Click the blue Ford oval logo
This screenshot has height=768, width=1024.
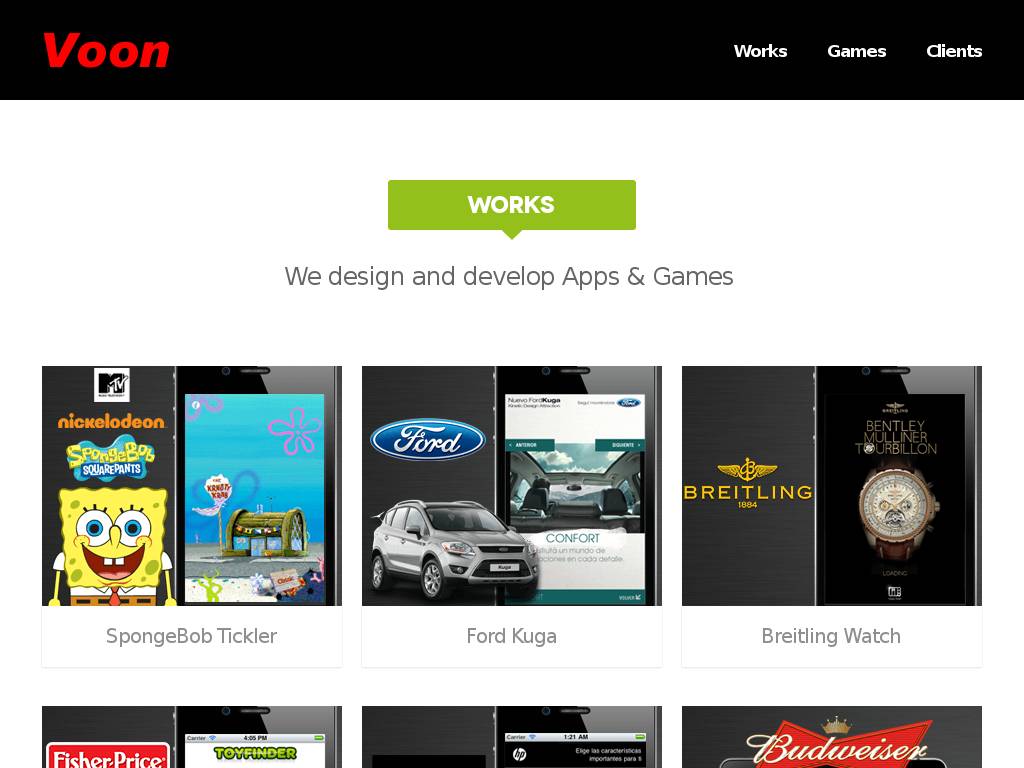(428, 440)
